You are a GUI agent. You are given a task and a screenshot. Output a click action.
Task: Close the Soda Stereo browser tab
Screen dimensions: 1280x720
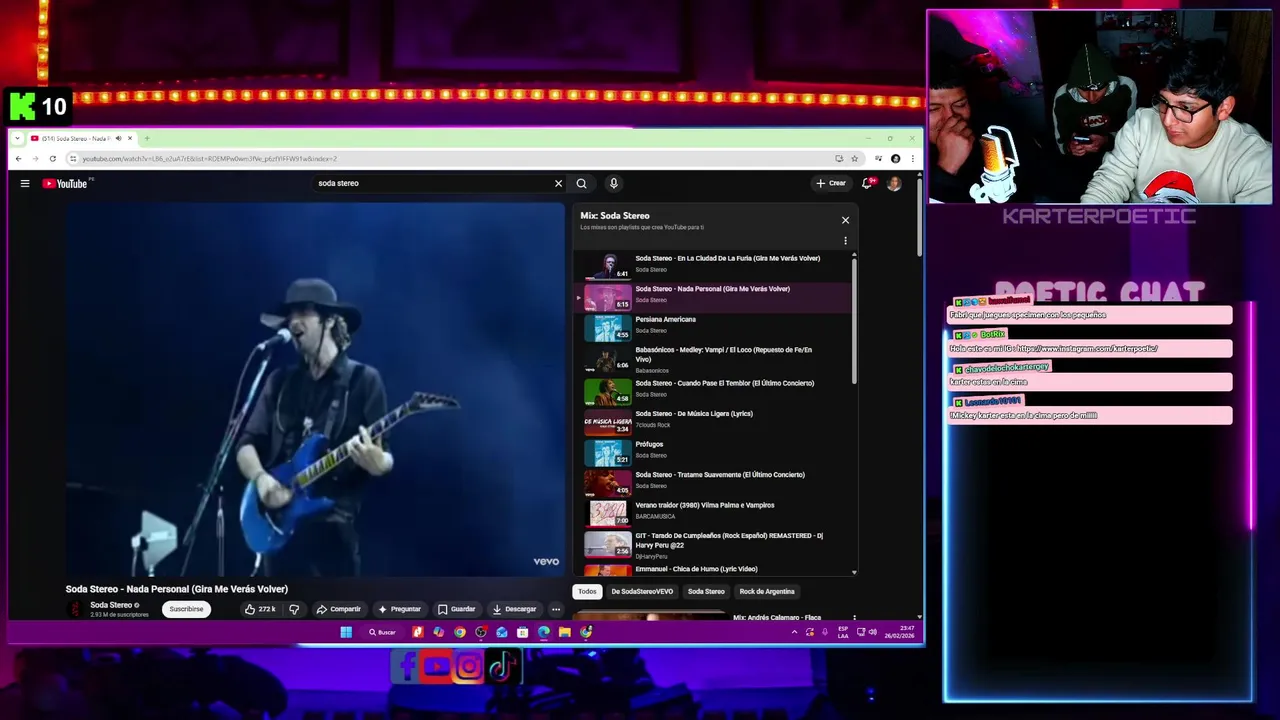pyautogui.click(x=130, y=138)
